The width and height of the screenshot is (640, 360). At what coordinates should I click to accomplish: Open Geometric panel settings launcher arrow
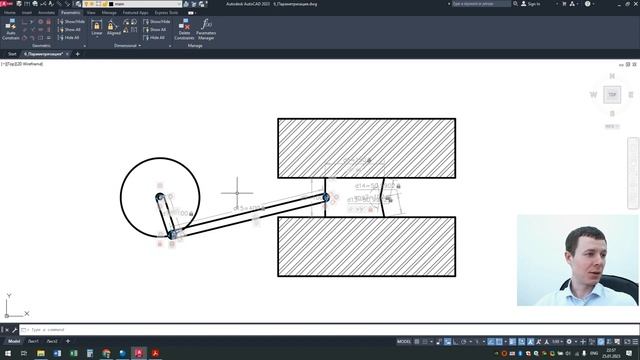(84, 46)
